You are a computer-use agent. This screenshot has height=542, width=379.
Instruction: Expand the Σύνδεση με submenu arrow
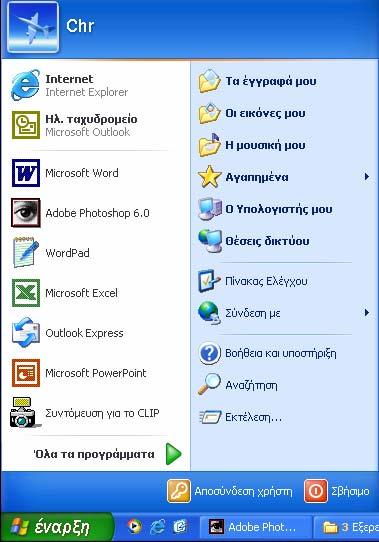367,313
